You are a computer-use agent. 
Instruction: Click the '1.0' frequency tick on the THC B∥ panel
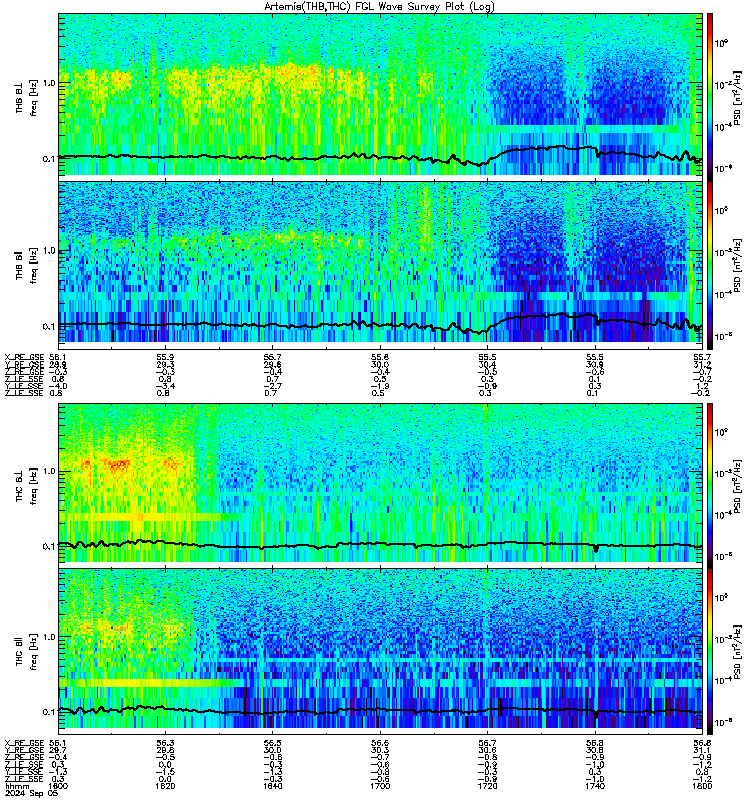click(x=49, y=637)
